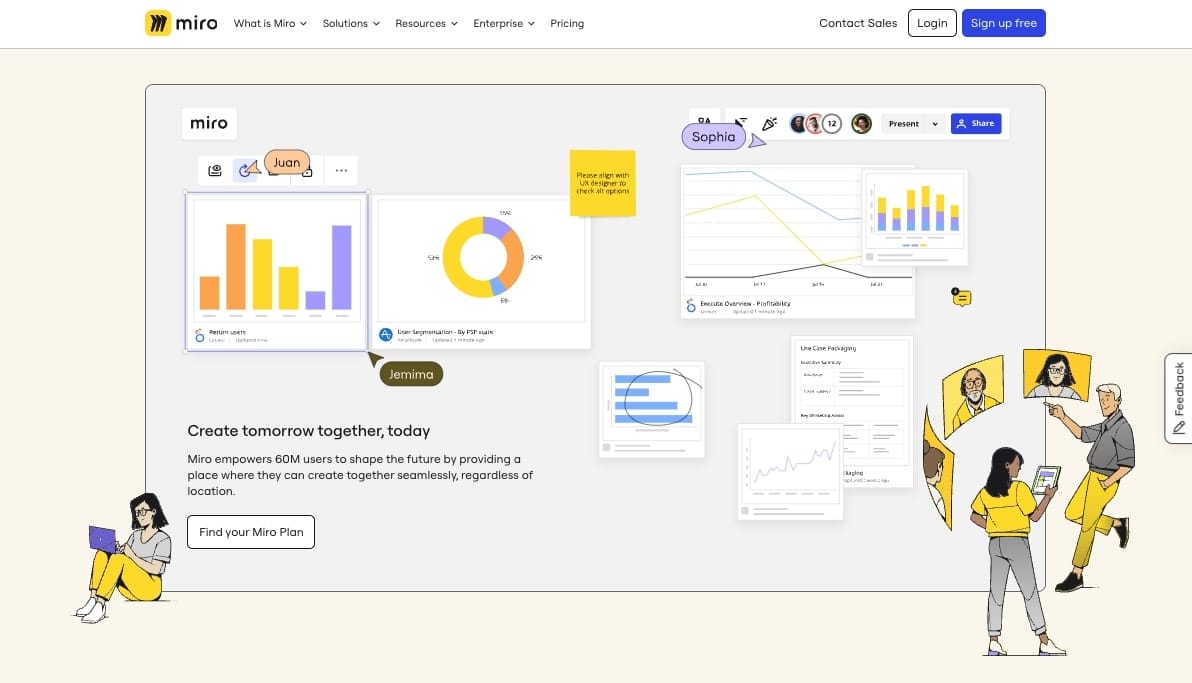The image size is (1192, 683).
Task: Click the lock icon in the widget toolbar
Action: [308, 172]
